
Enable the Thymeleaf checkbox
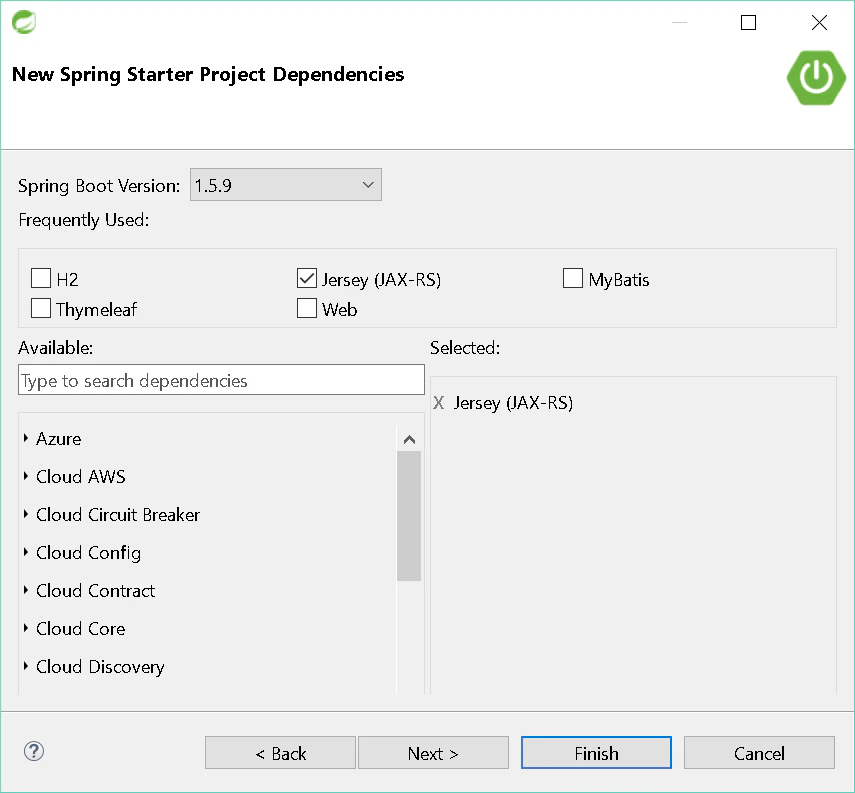41,308
